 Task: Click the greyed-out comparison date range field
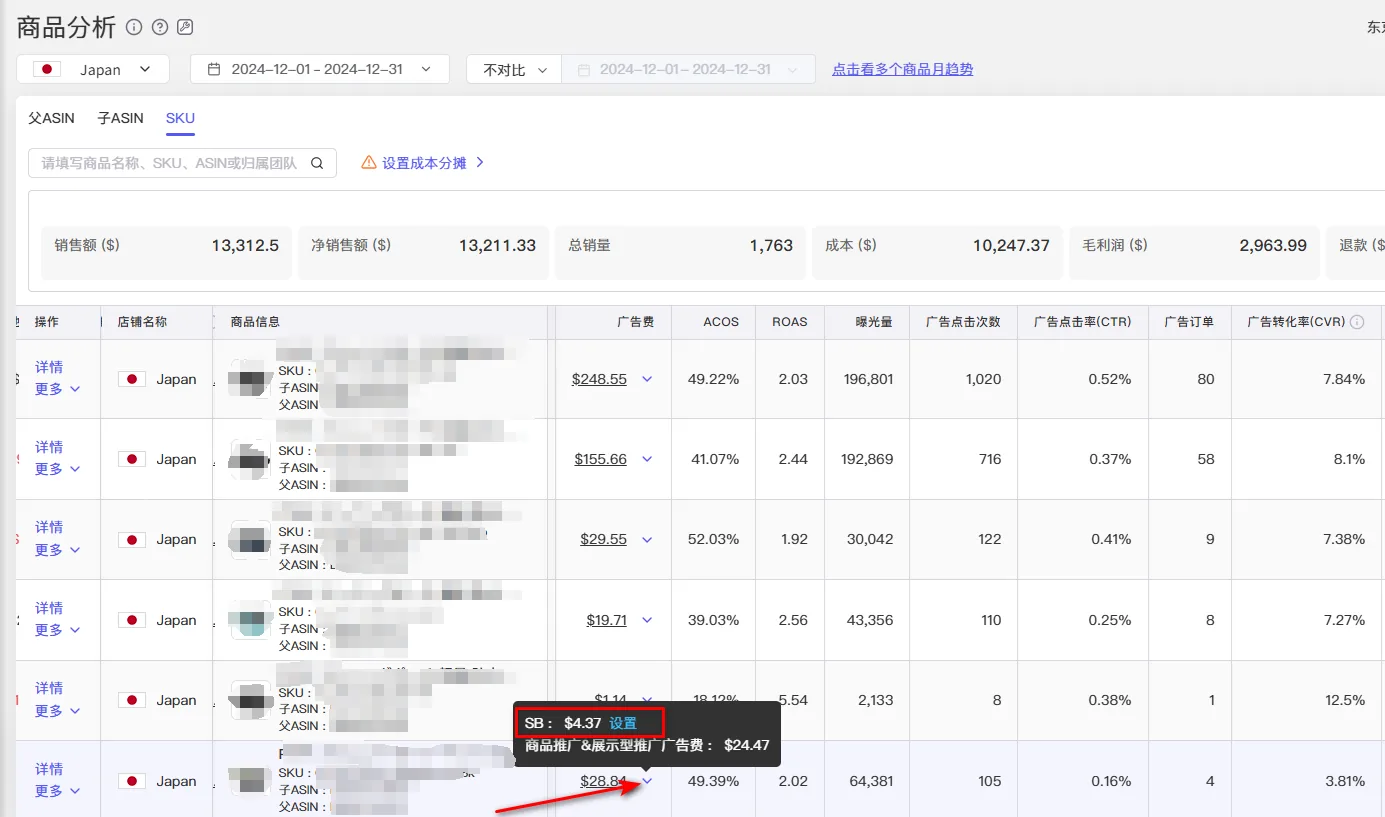(x=688, y=69)
